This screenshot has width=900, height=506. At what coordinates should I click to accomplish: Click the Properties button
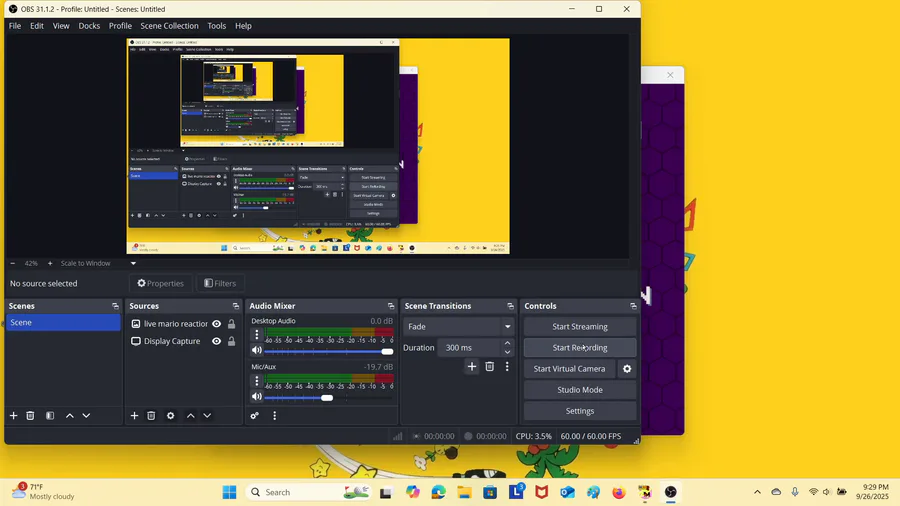(x=161, y=283)
